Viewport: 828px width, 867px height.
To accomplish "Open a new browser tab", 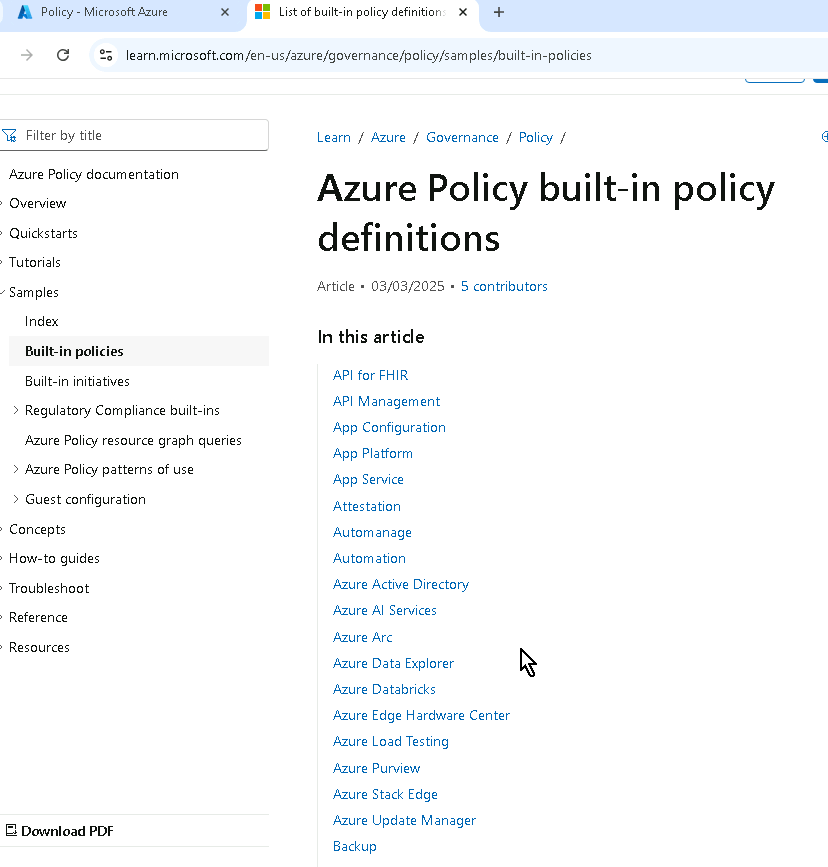I will click(498, 12).
